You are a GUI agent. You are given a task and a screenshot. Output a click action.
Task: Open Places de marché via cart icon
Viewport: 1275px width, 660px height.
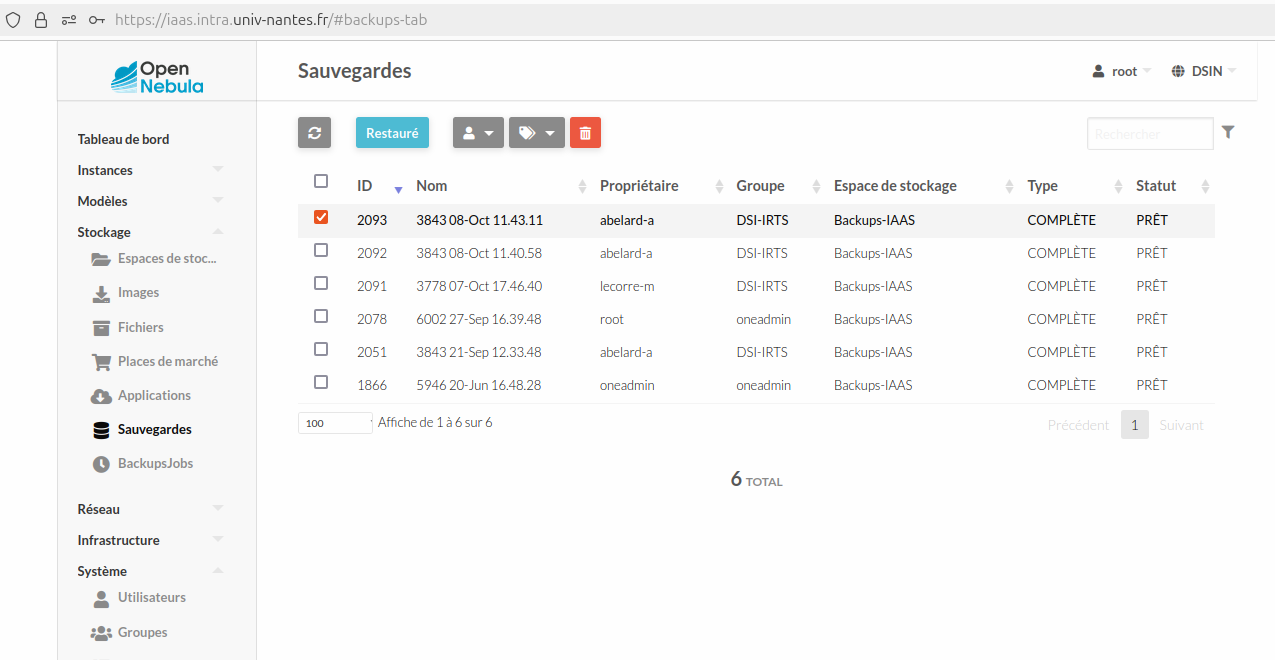point(100,361)
